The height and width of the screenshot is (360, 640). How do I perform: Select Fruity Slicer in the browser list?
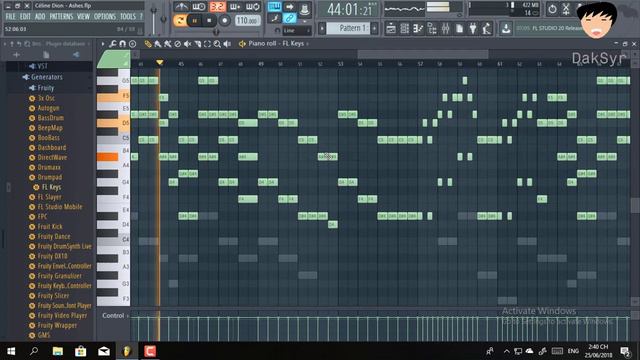53,296
